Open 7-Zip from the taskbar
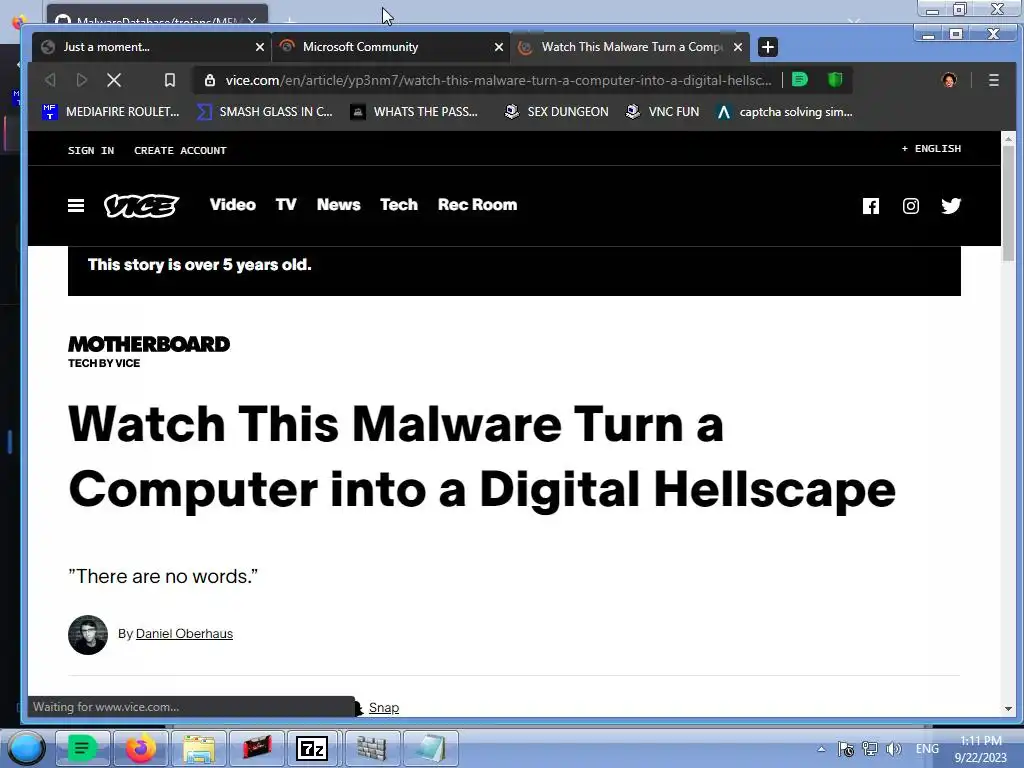Screen dimensions: 1024x768 pyautogui.click(x=315, y=748)
